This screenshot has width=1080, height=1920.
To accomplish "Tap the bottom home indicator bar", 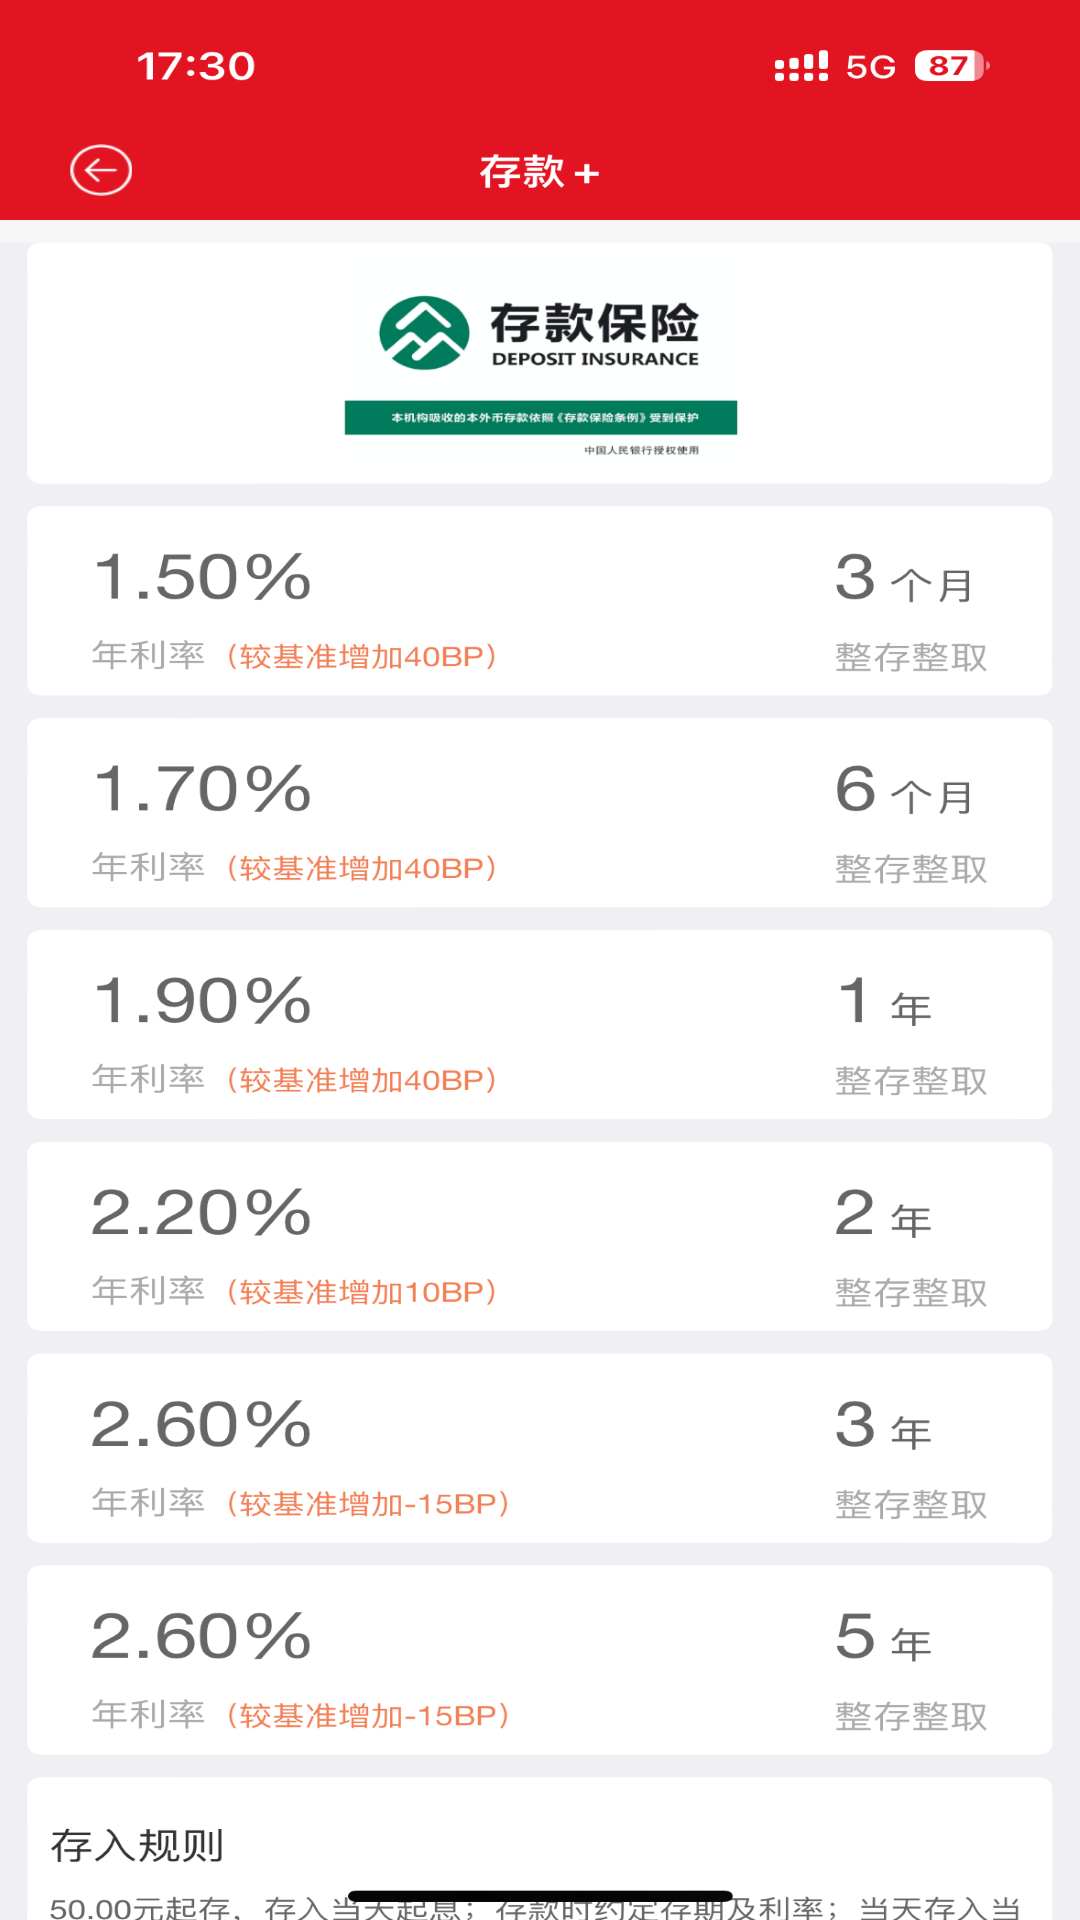I will pyautogui.click(x=540, y=1896).
